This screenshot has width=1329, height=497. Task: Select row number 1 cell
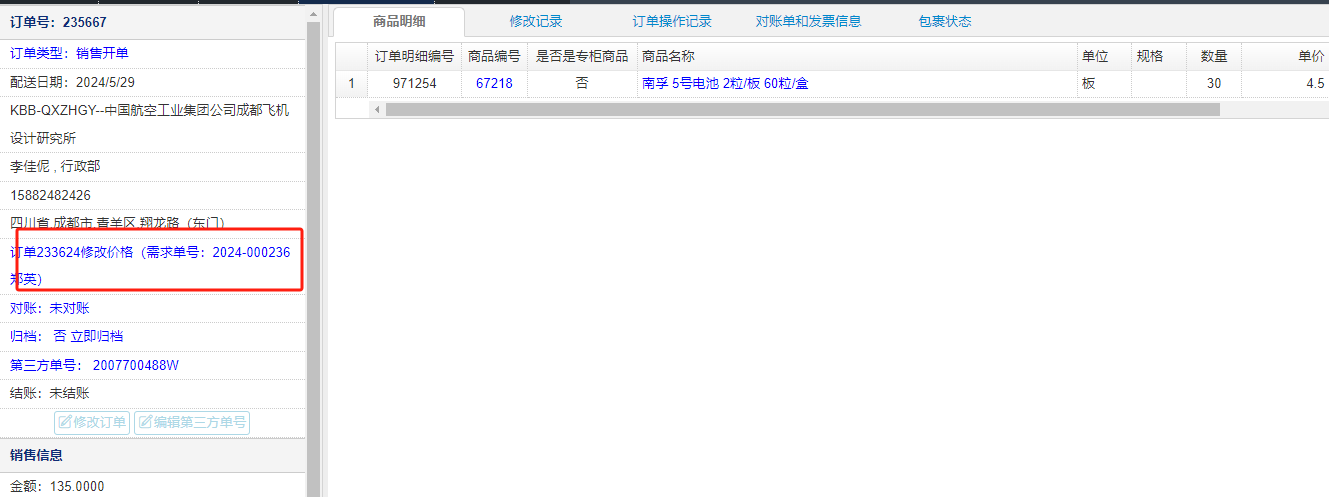pos(351,84)
